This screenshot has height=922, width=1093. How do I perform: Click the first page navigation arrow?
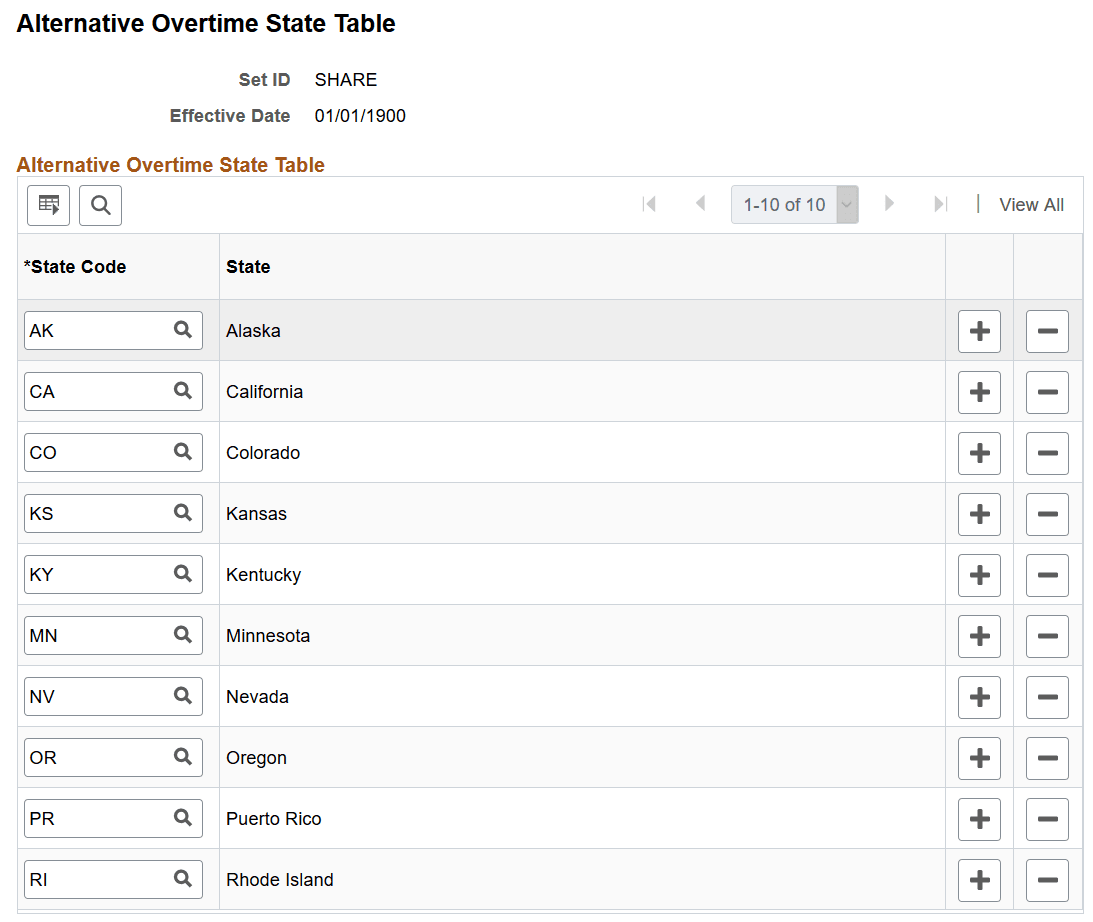click(x=649, y=204)
